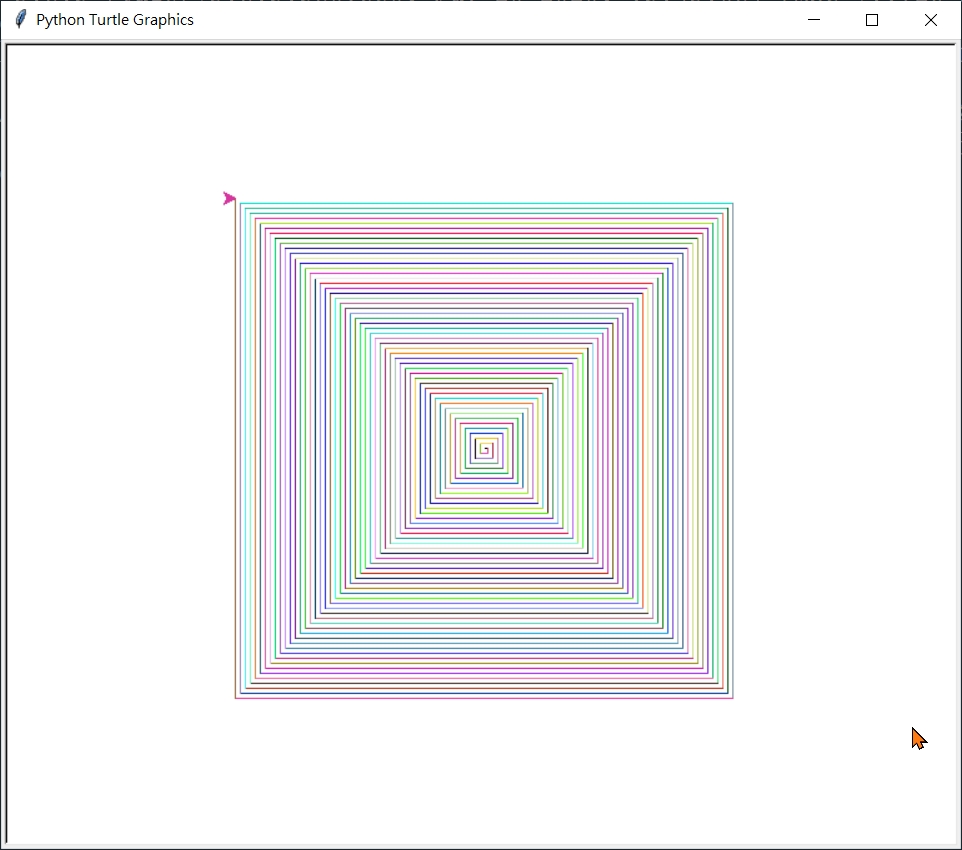Click the outermost gray right edge line
The height and width of the screenshot is (850, 962).
point(733,450)
